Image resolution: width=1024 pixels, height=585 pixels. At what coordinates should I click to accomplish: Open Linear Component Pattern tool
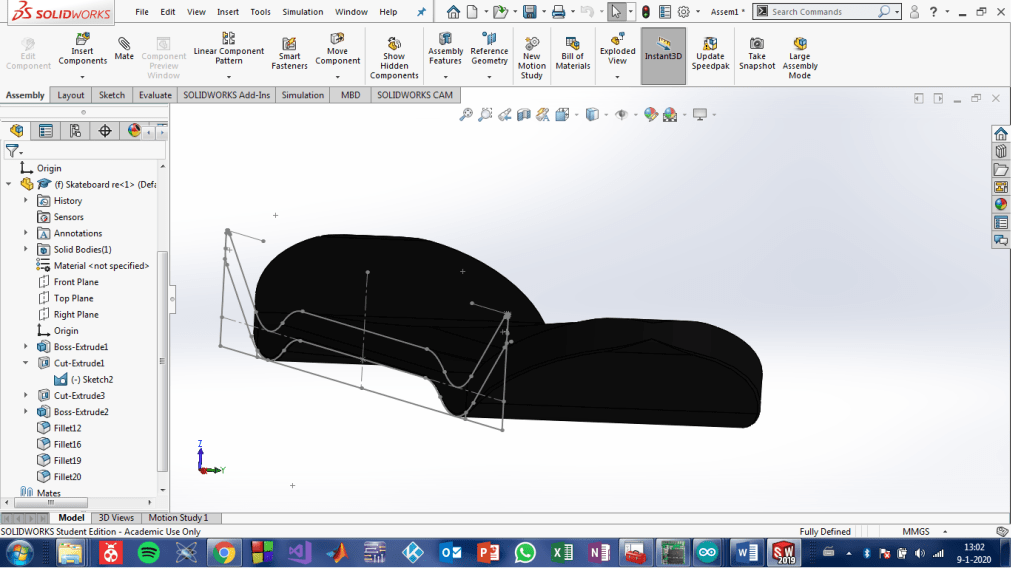coord(229,50)
